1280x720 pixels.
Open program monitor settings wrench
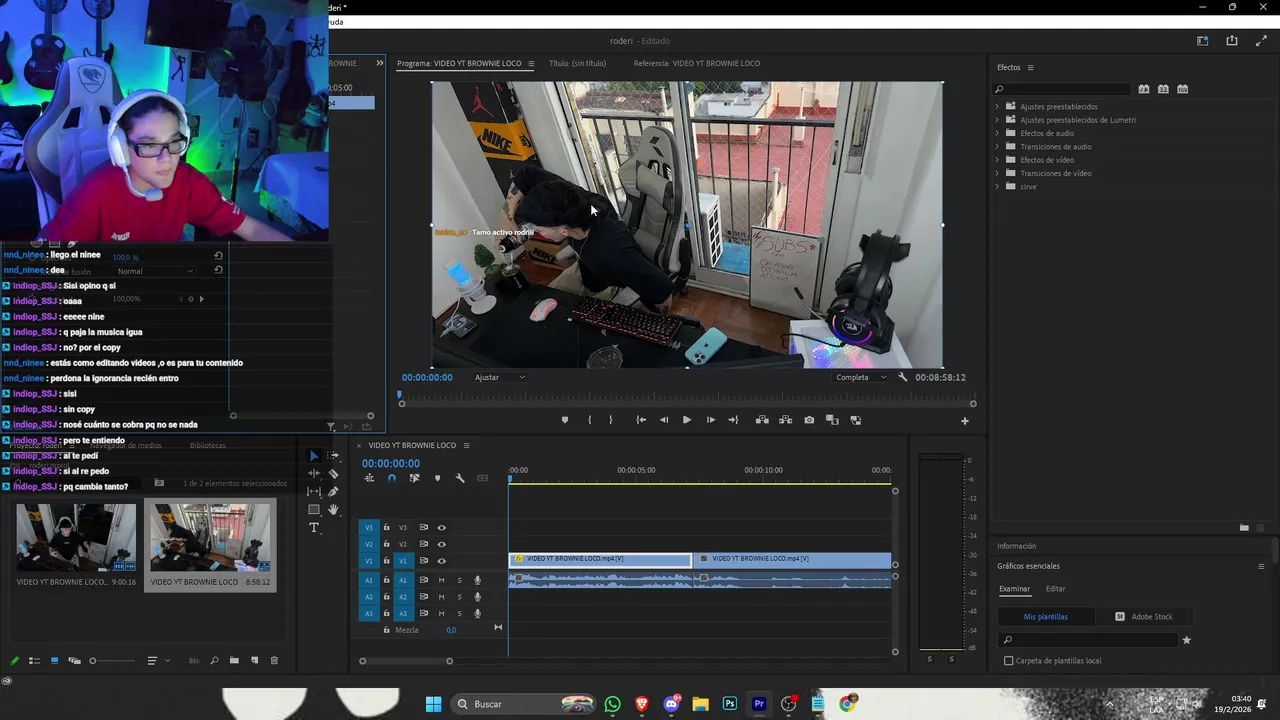(x=903, y=377)
